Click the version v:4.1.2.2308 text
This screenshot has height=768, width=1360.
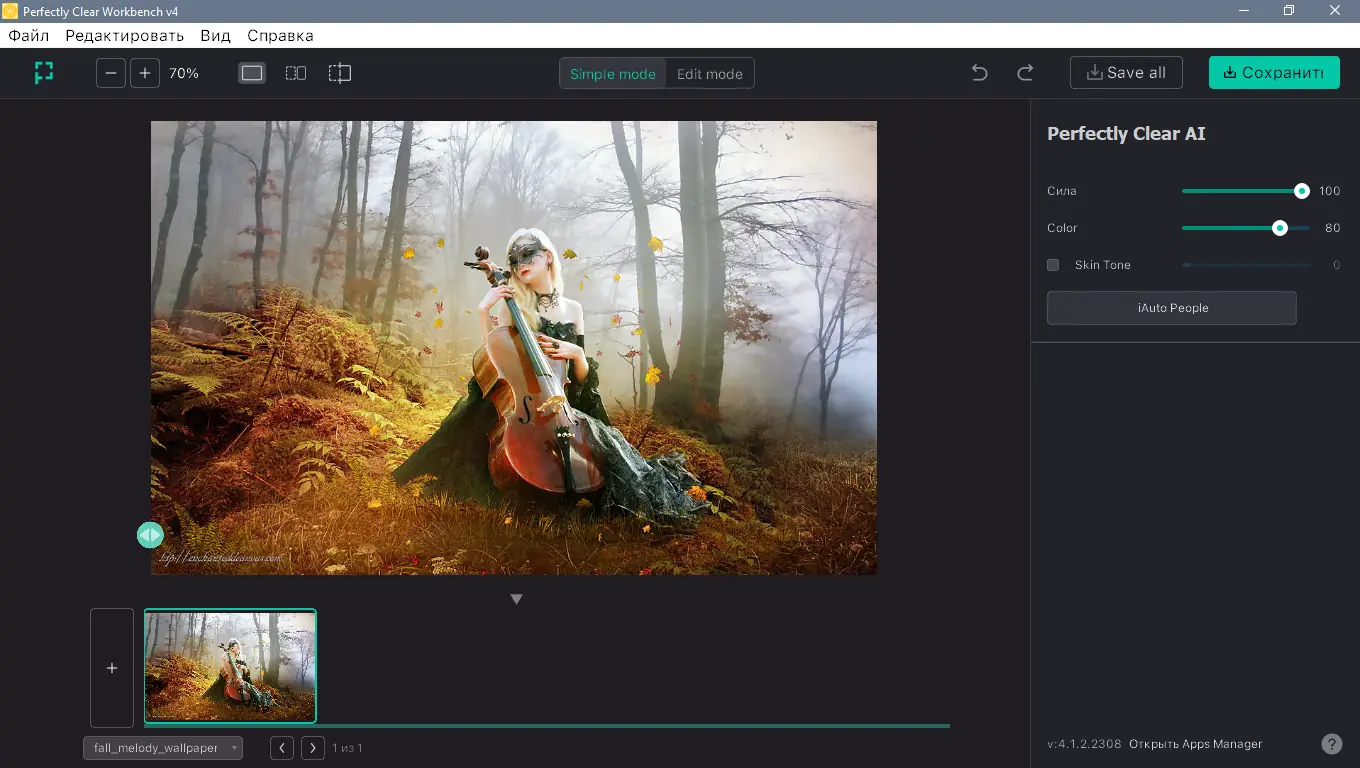1084,744
